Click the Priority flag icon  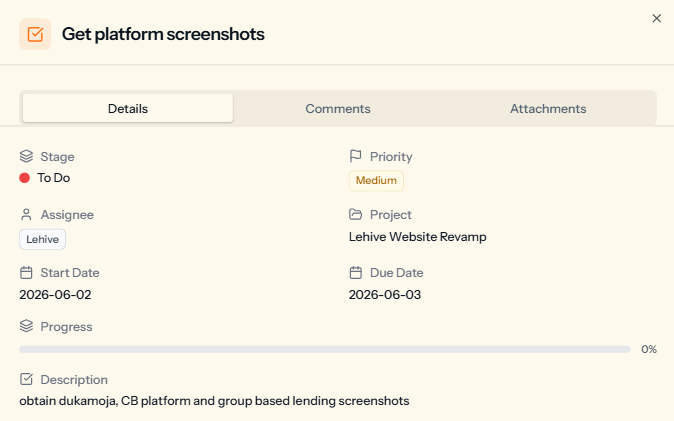click(355, 156)
